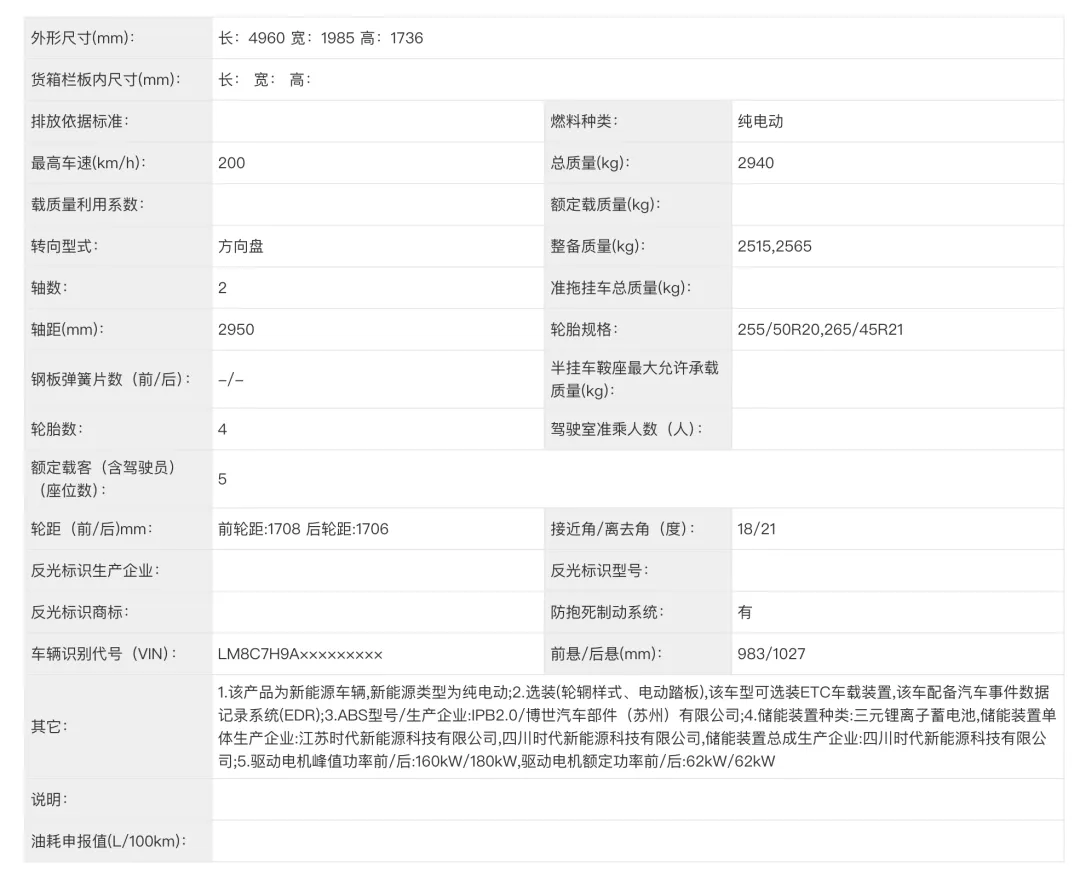Click the 前悬/后悬(mm) label
The image size is (1080, 869).
pyautogui.click(x=605, y=653)
